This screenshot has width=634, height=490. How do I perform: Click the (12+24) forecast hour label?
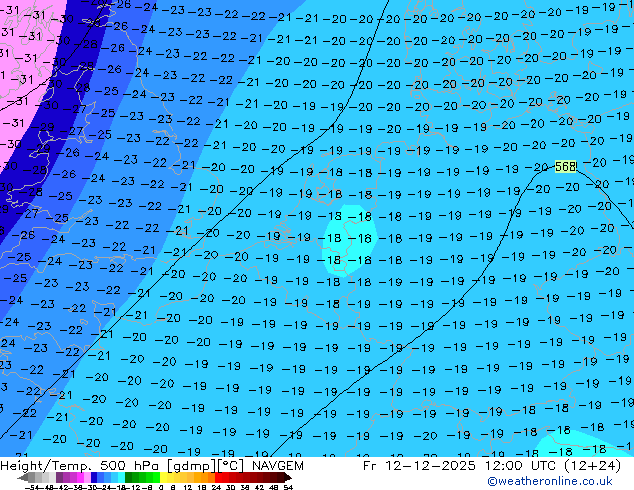click(x=590, y=466)
